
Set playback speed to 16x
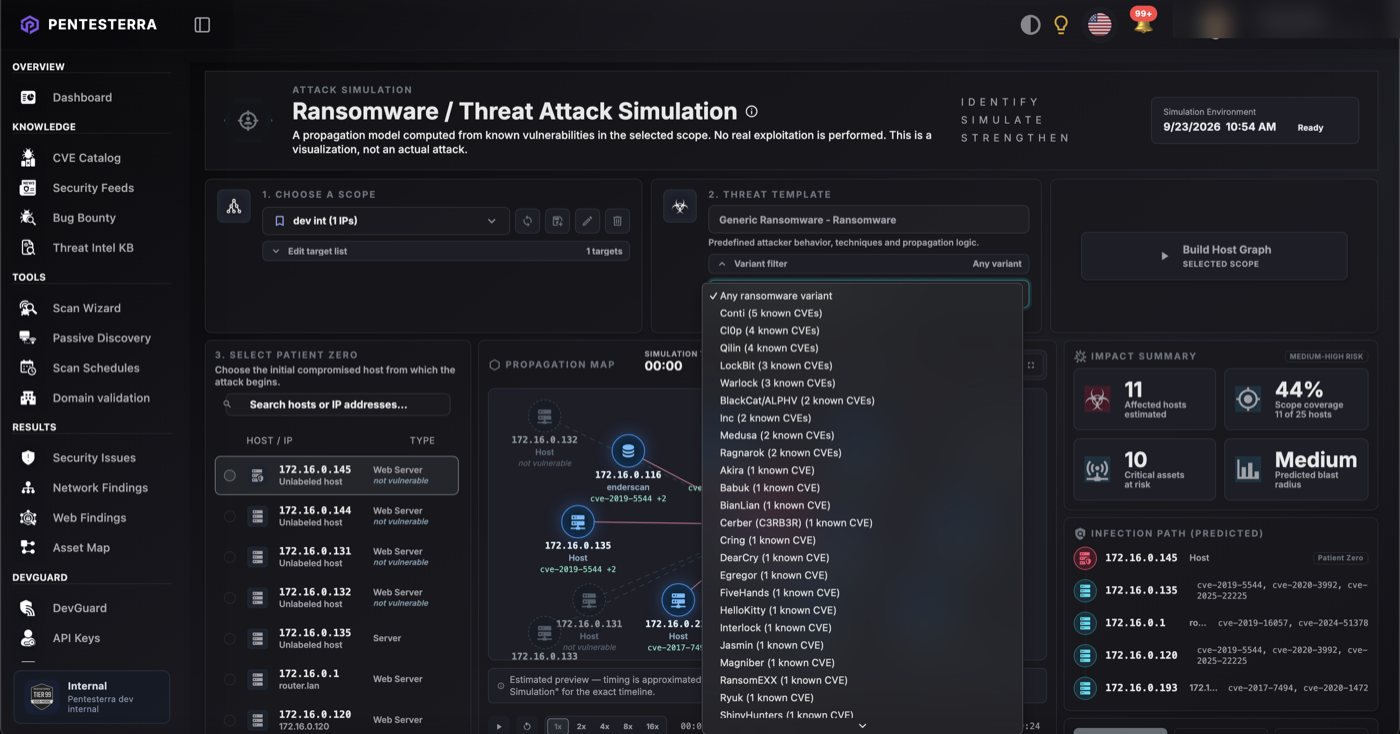point(652,726)
